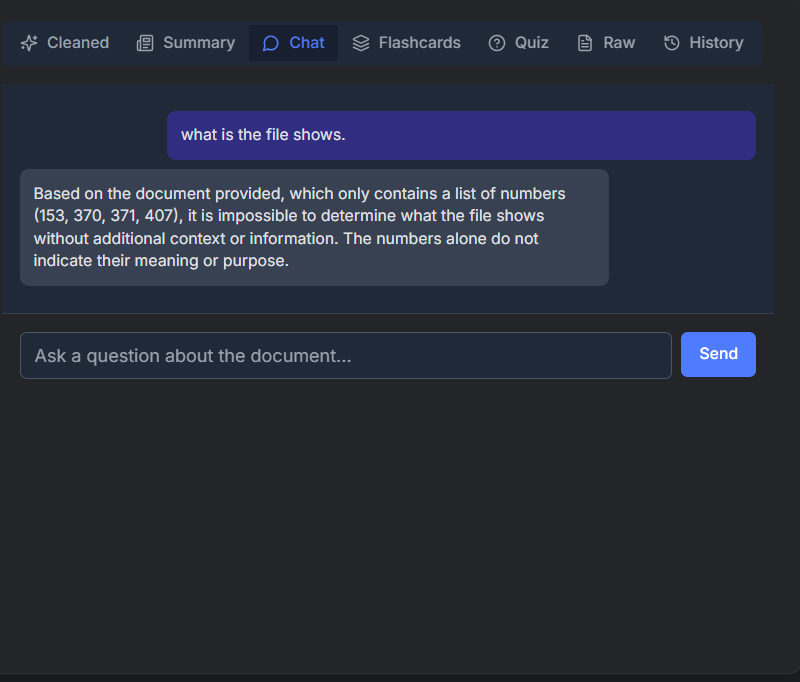Screen dimensions: 800x682
Task: Open the Quiz tab
Action: 518,43
